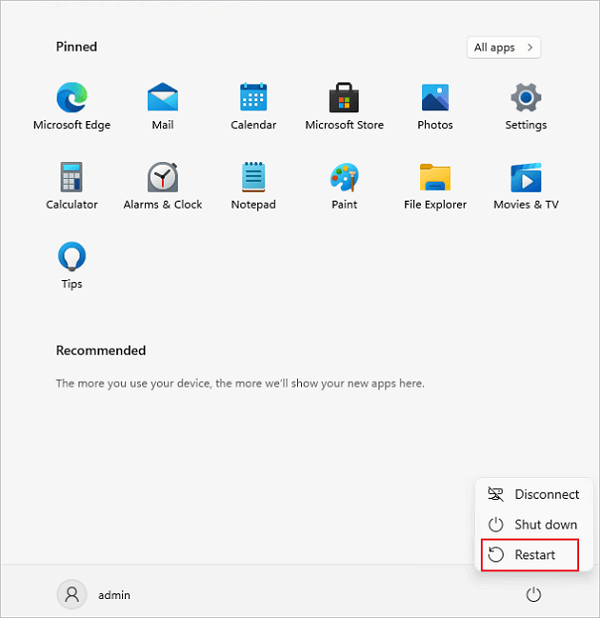Open the Calendar app

(253, 98)
